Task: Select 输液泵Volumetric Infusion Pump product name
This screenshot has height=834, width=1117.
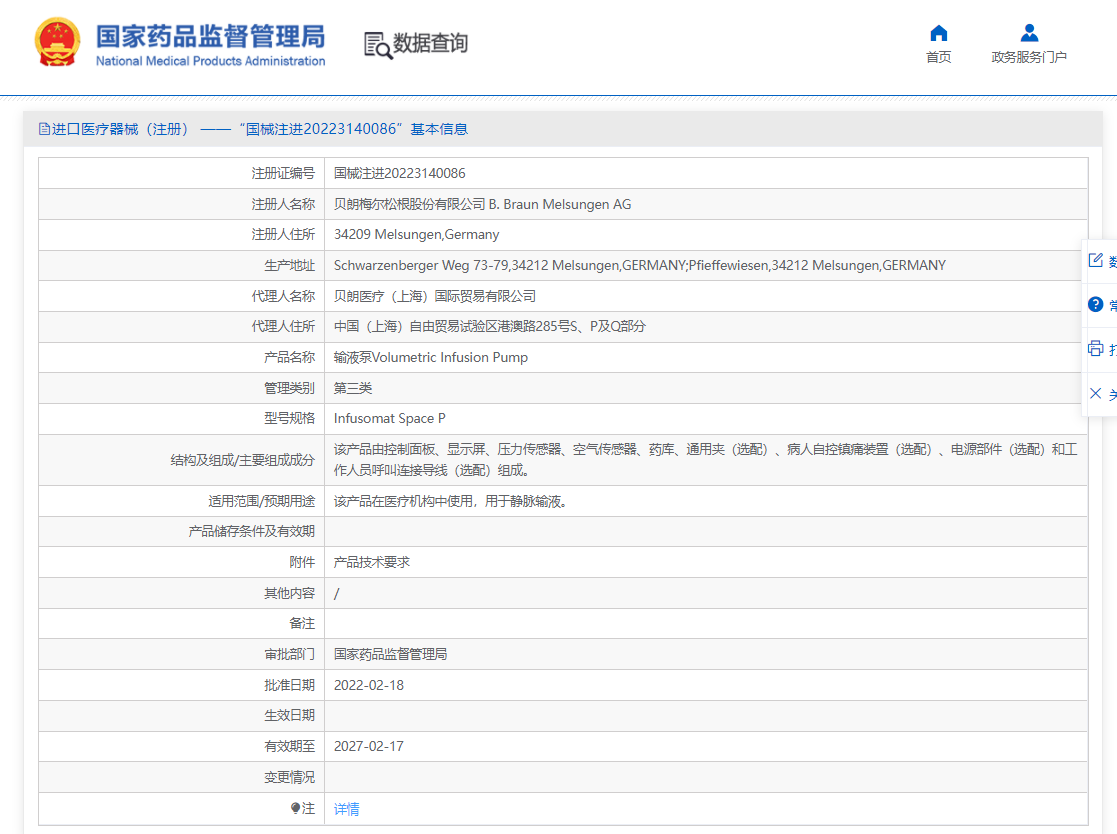Action: point(431,357)
